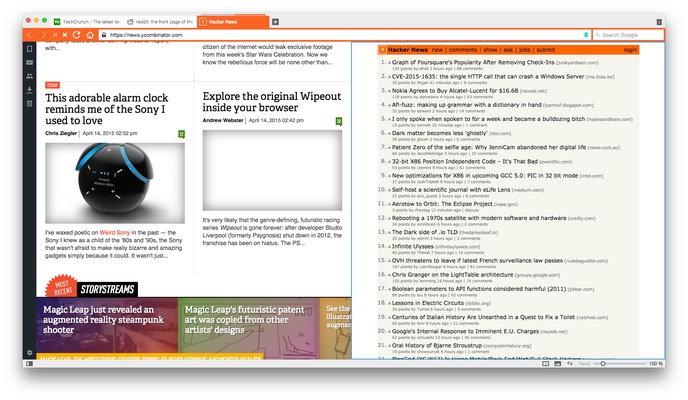
Task: Open a new tab with plus button
Action: pyautogui.click(x=275, y=21)
